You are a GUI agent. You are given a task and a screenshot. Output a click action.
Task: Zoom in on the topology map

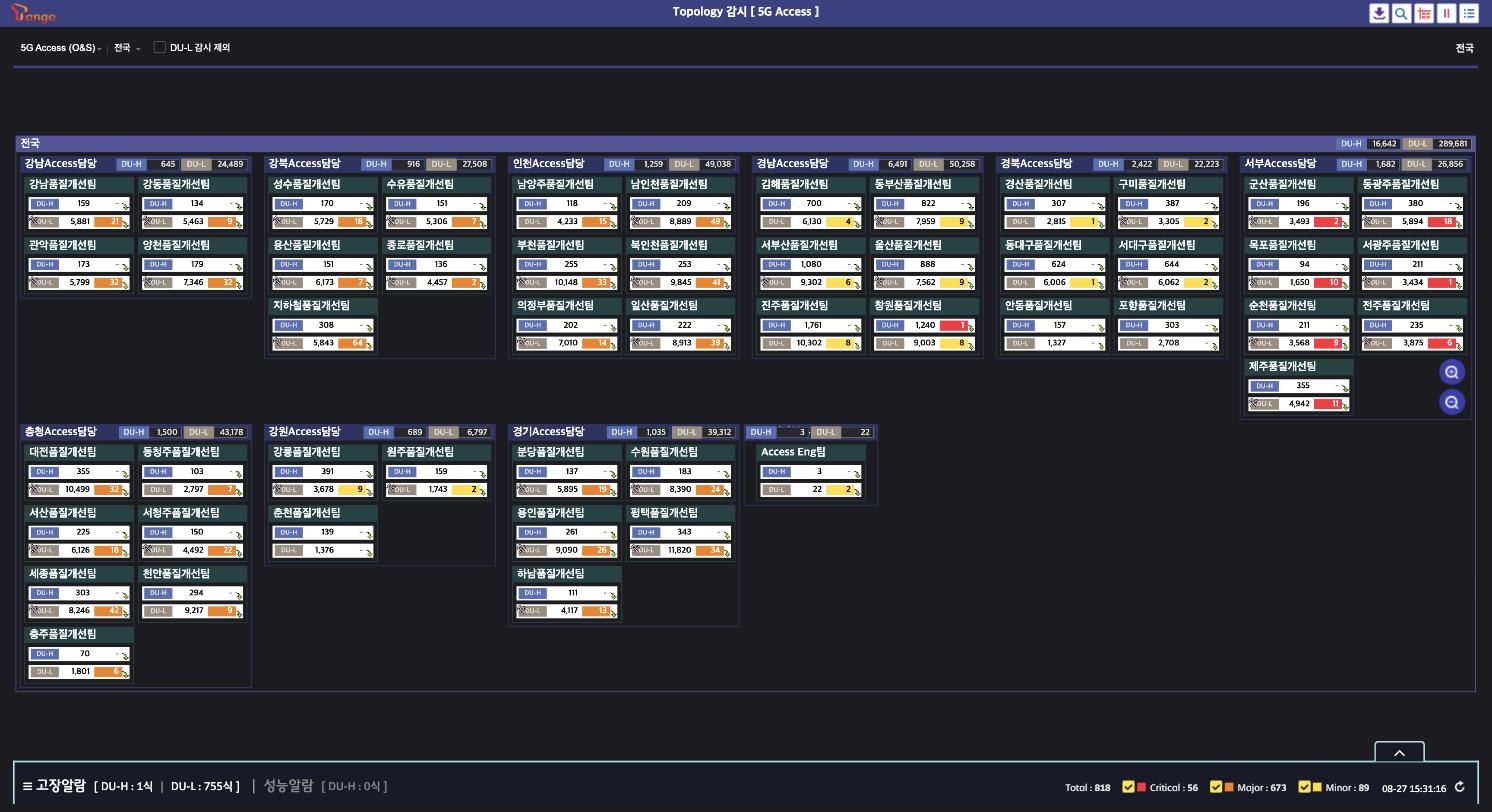point(1452,372)
